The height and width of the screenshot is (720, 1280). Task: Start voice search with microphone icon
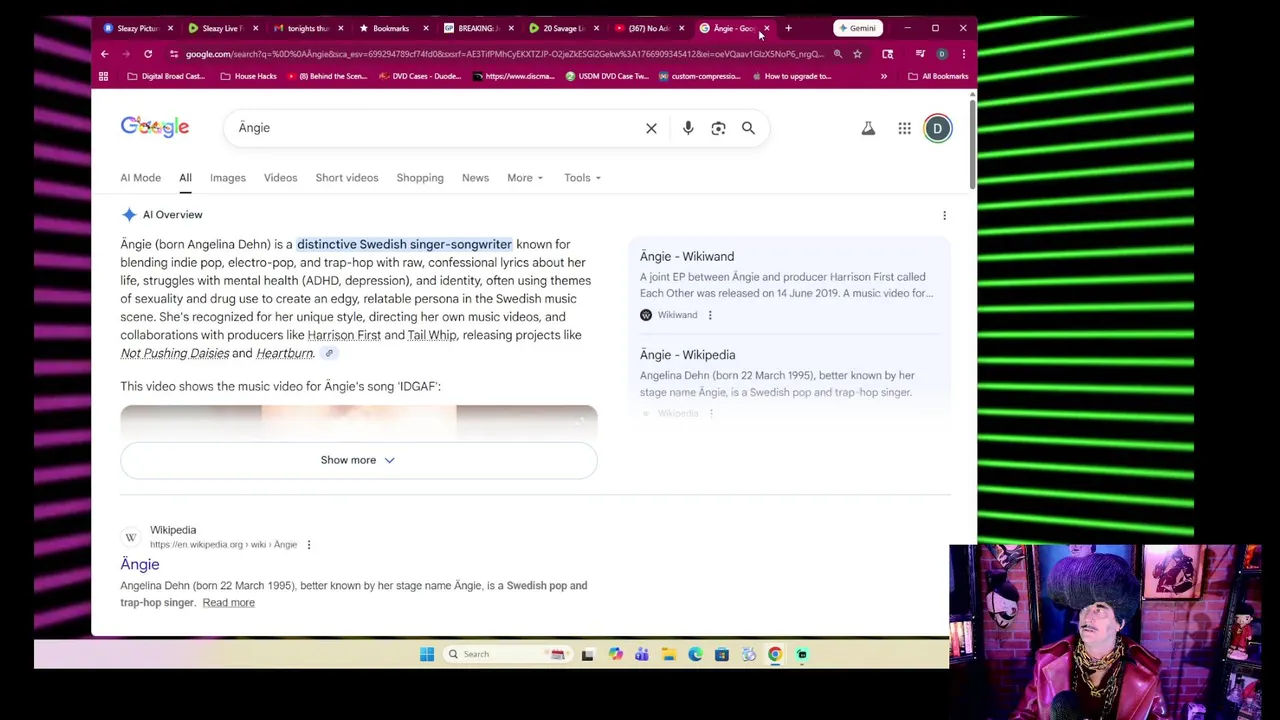[x=688, y=128]
